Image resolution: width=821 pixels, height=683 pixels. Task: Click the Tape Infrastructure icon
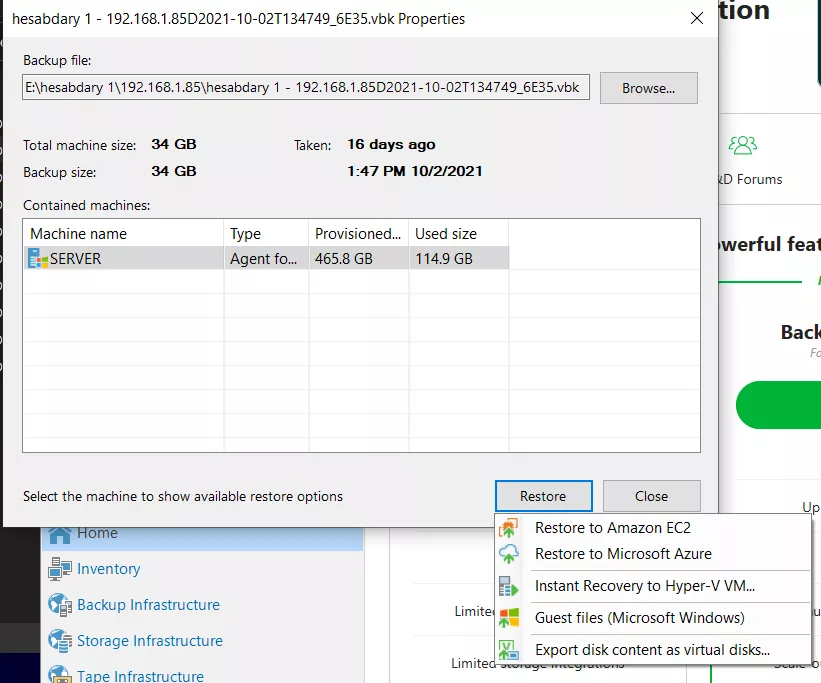(x=60, y=674)
